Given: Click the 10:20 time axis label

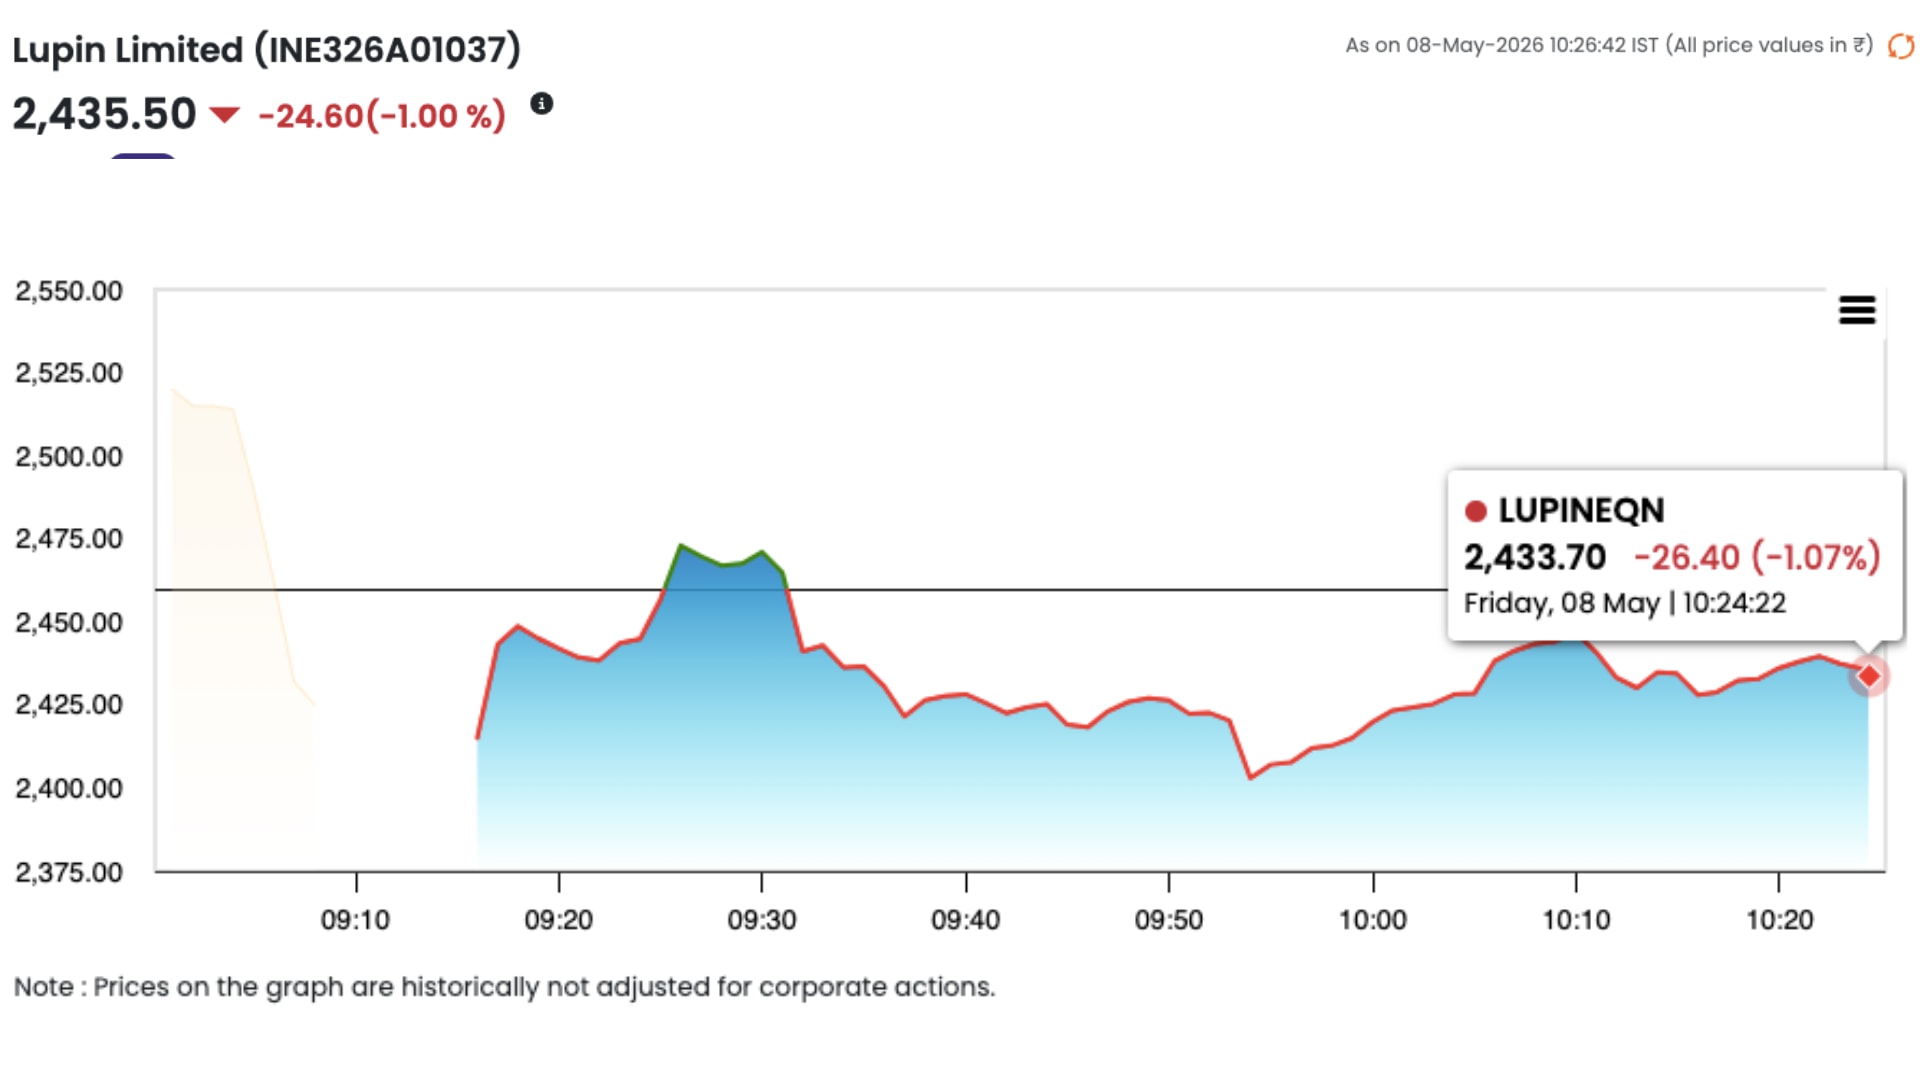Looking at the screenshot, I should pyautogui.click(x=1780, y=920).
